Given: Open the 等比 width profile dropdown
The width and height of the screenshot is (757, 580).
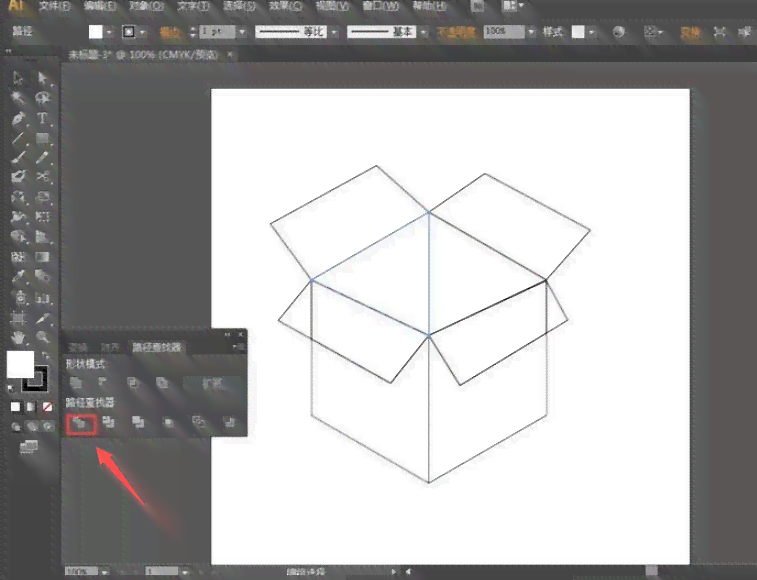Looking at the screenshot, I should pos(335,32).
